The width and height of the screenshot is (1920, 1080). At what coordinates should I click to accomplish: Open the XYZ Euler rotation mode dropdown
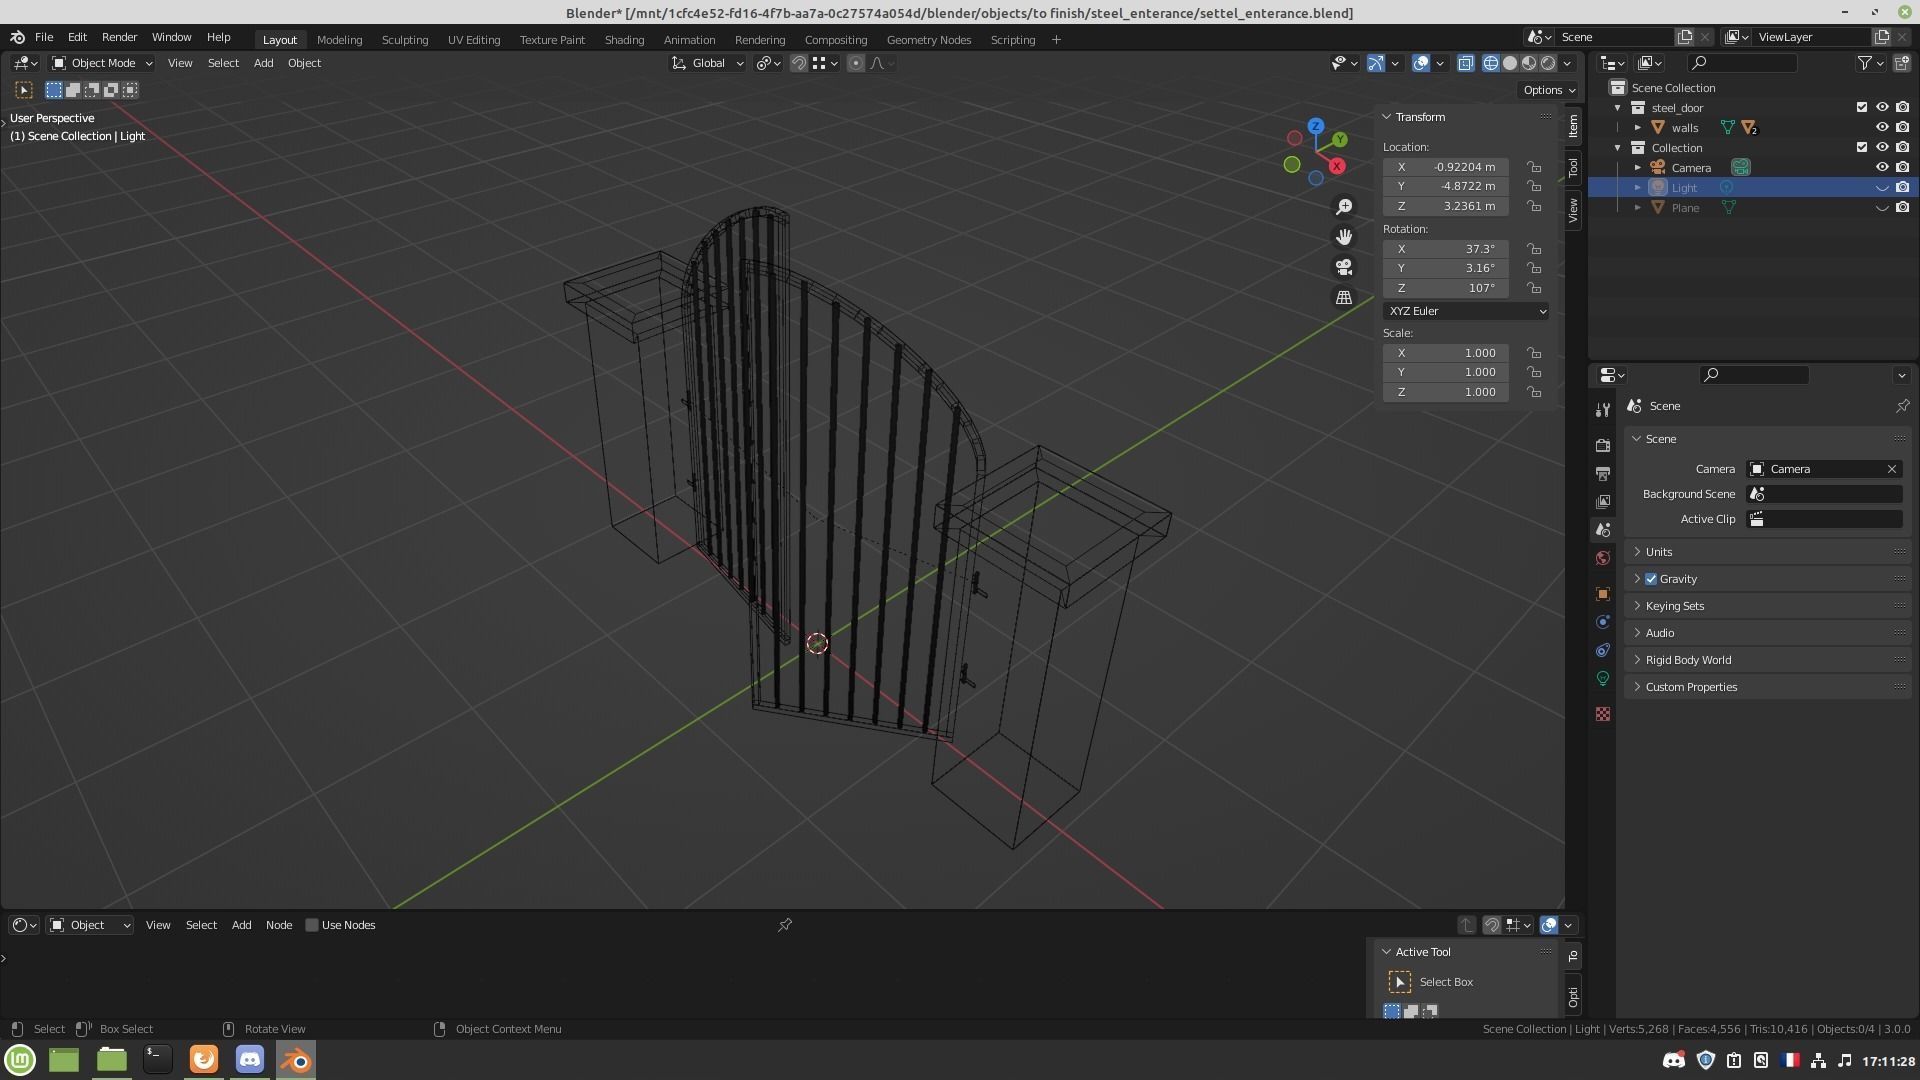(1466, 311)
